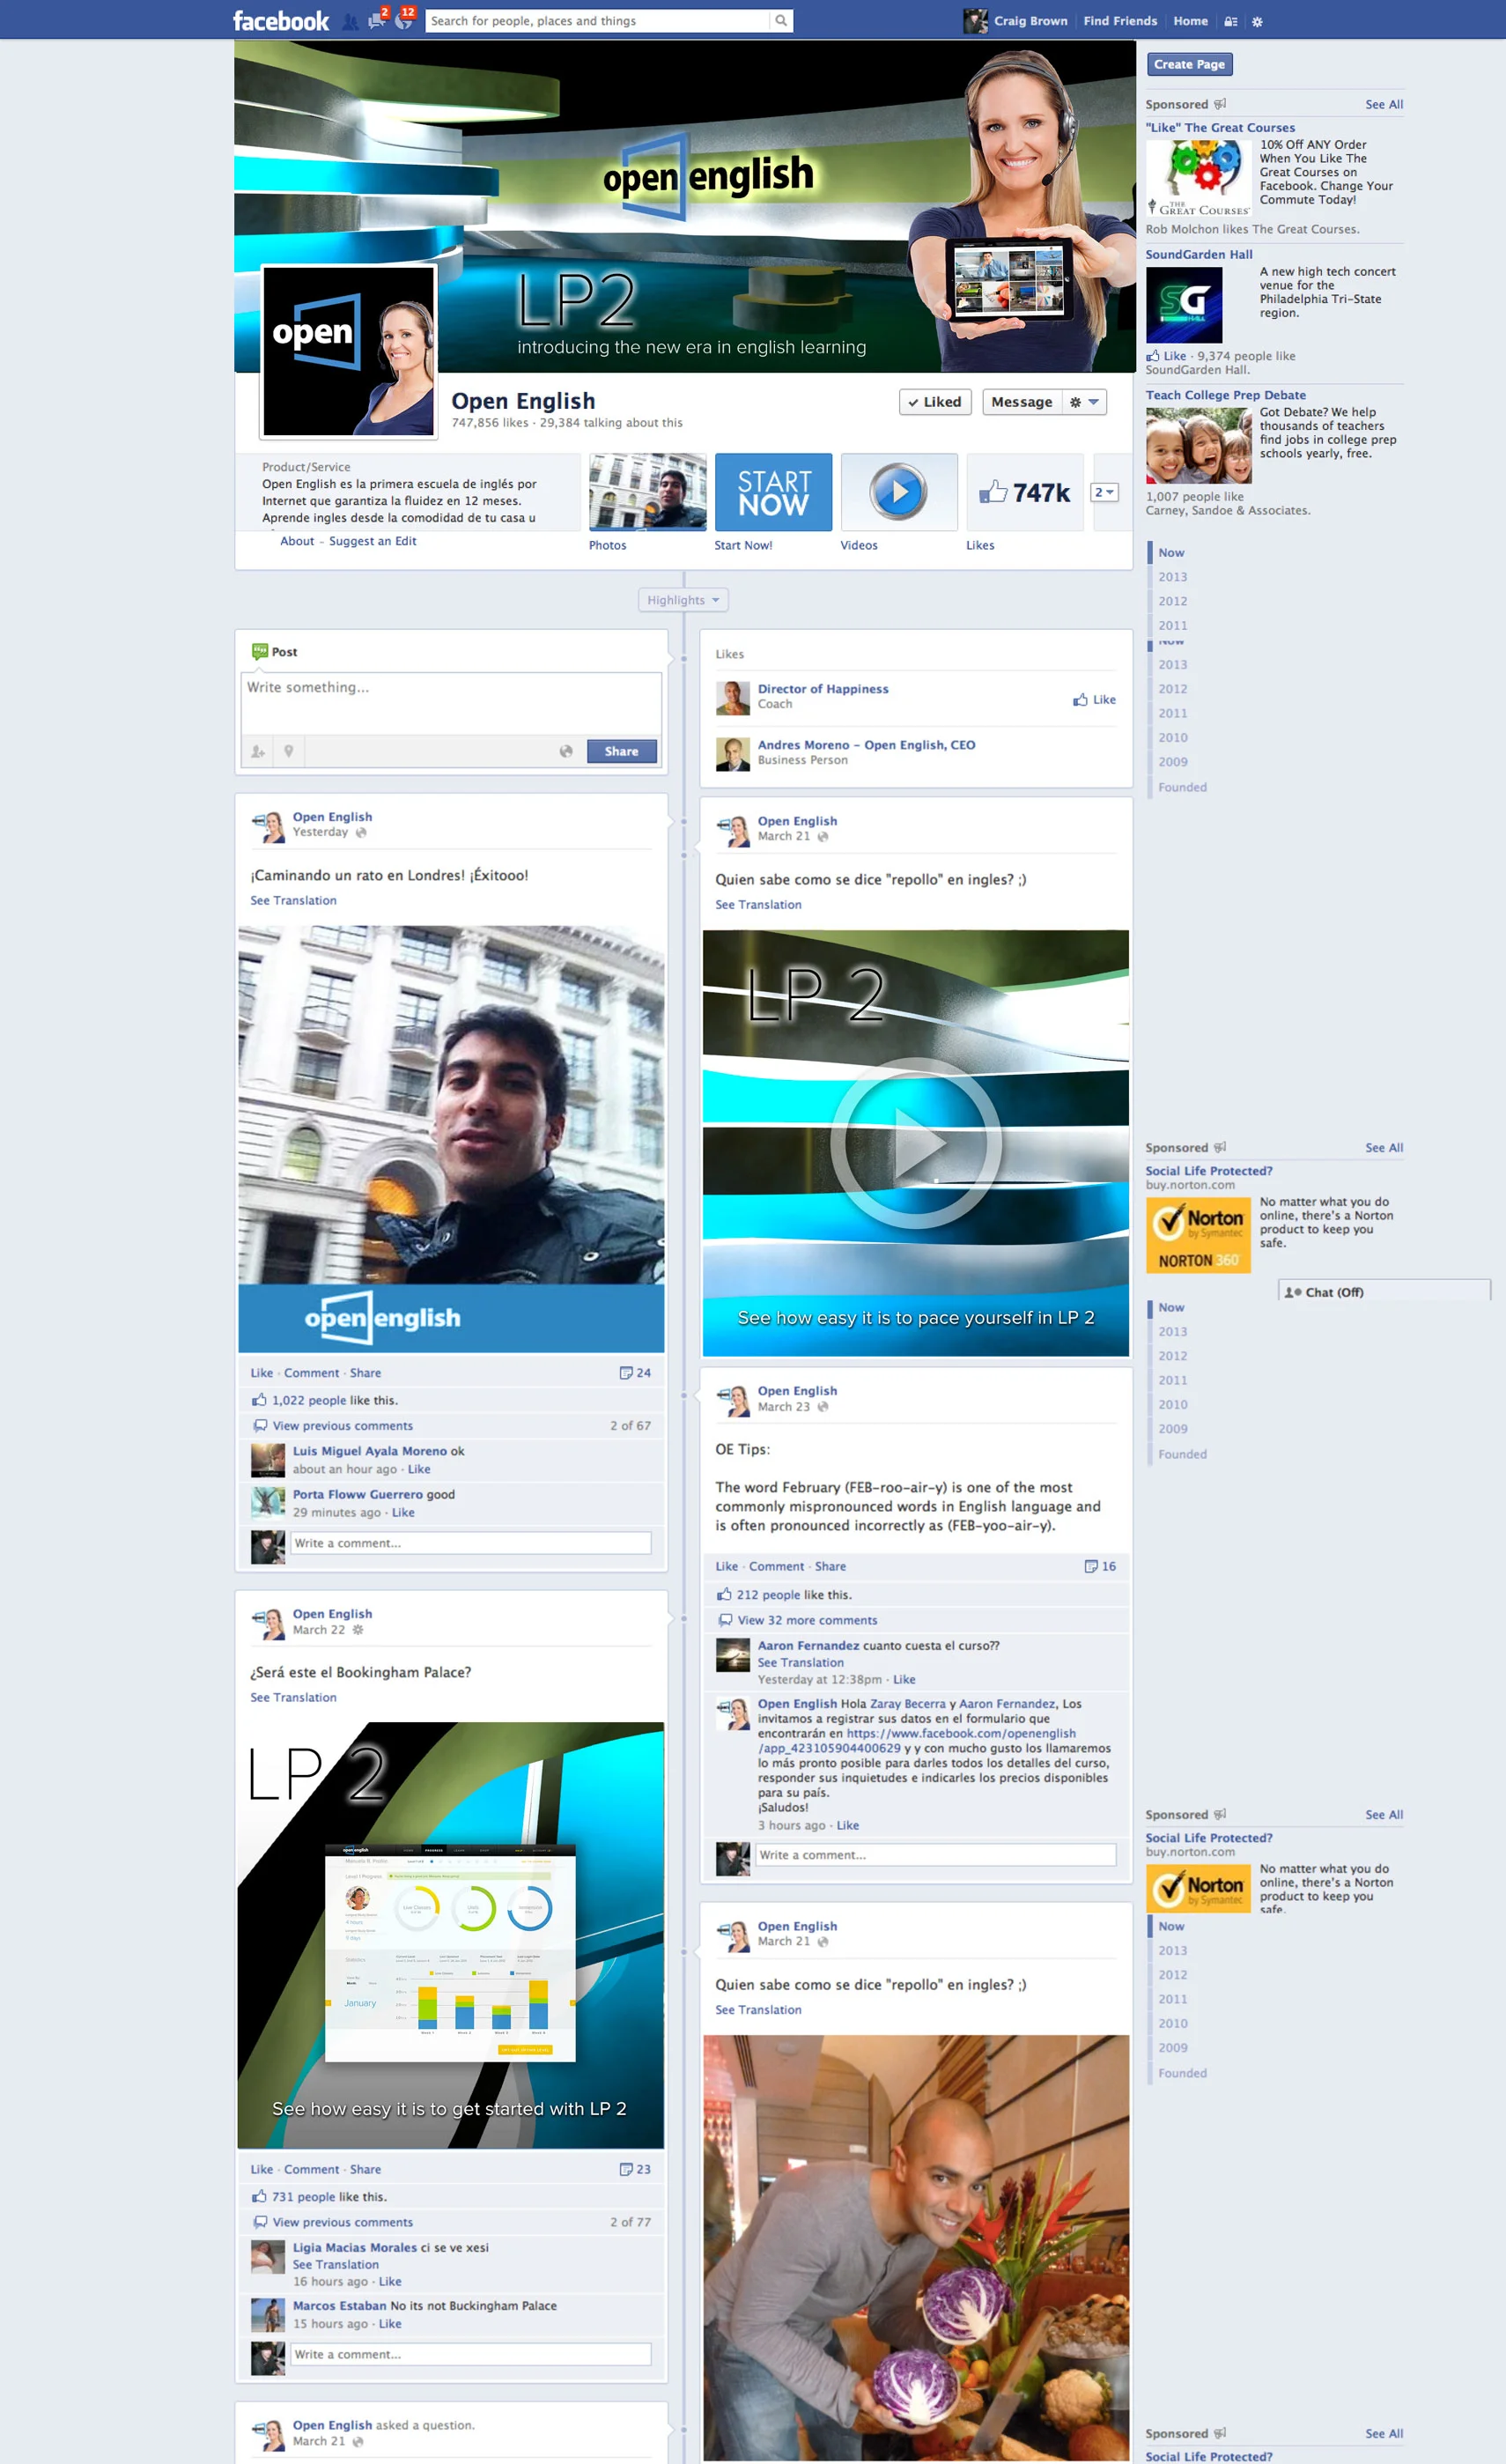This screenshot has height=2464, width=1506.
Task: Open the Andres Moreno – Open English, CEO link
Action: [866, 745]
